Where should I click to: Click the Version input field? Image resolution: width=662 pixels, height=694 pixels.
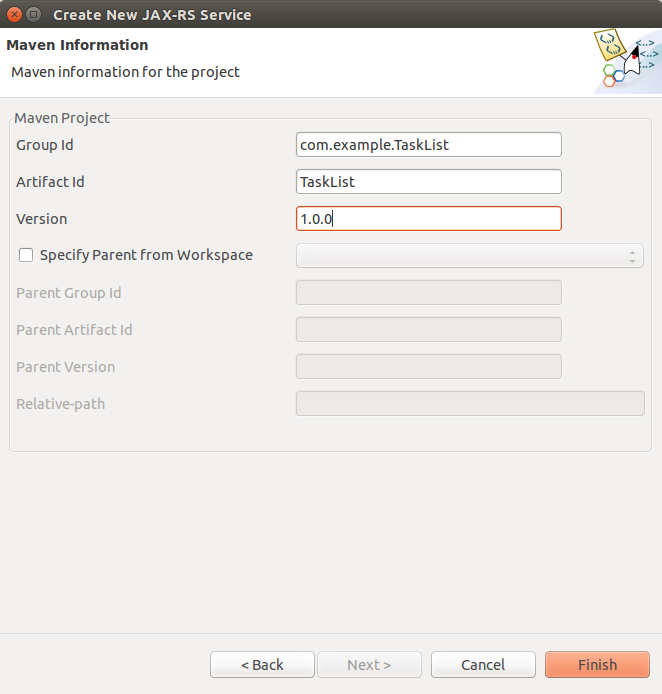click(x=428, y=219)
